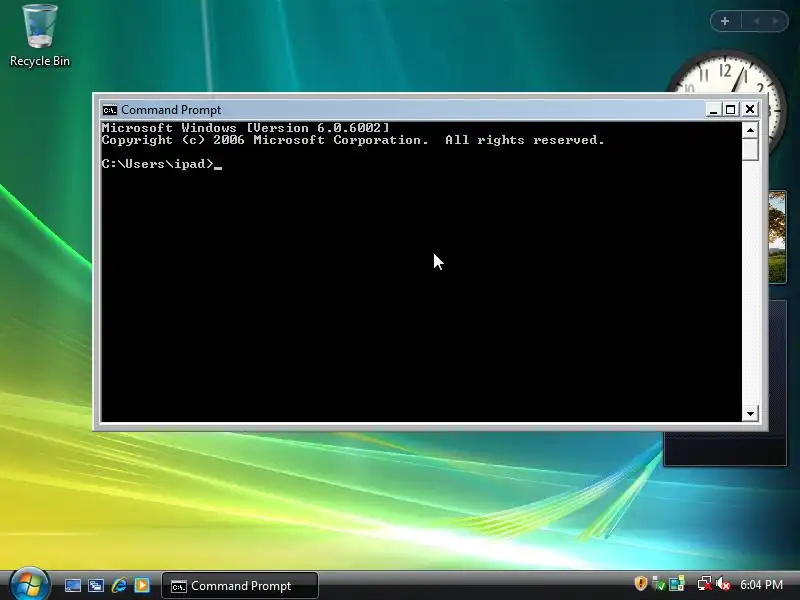Click the sidebar add gadgets plus button

725,21
